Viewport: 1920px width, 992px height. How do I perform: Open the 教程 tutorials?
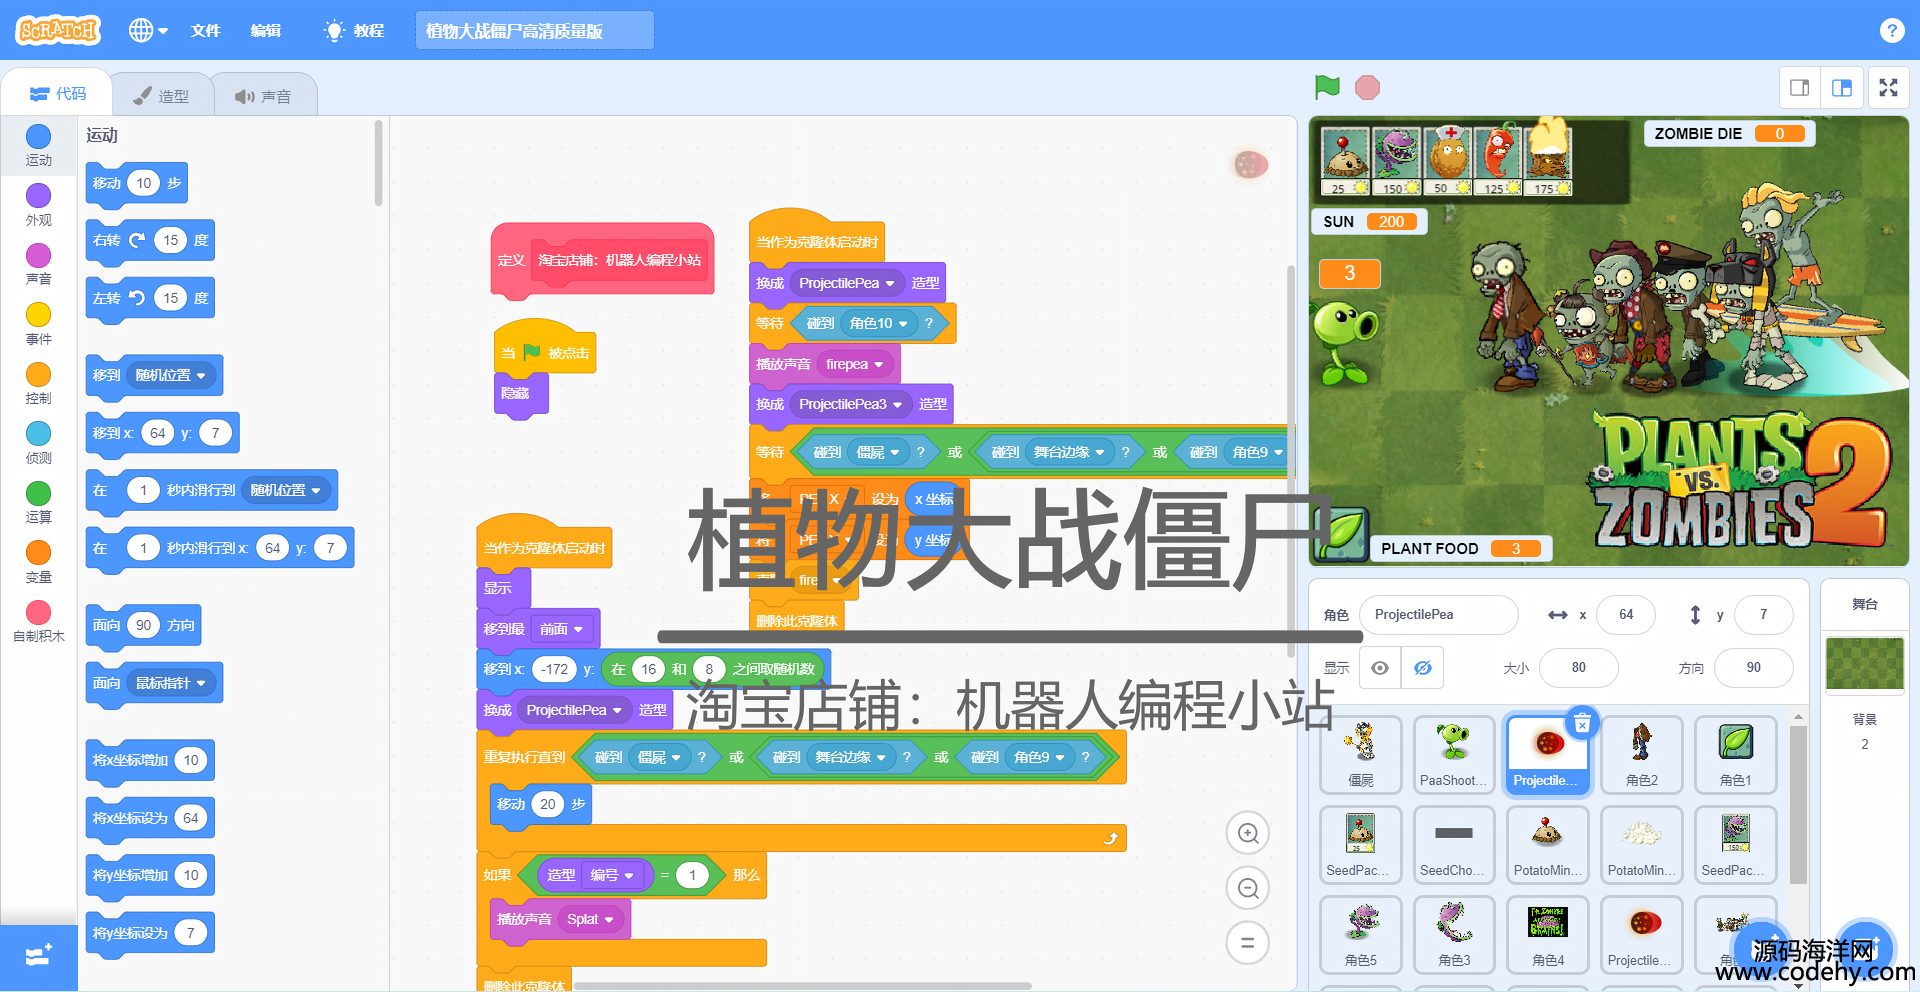coord(355,31)
